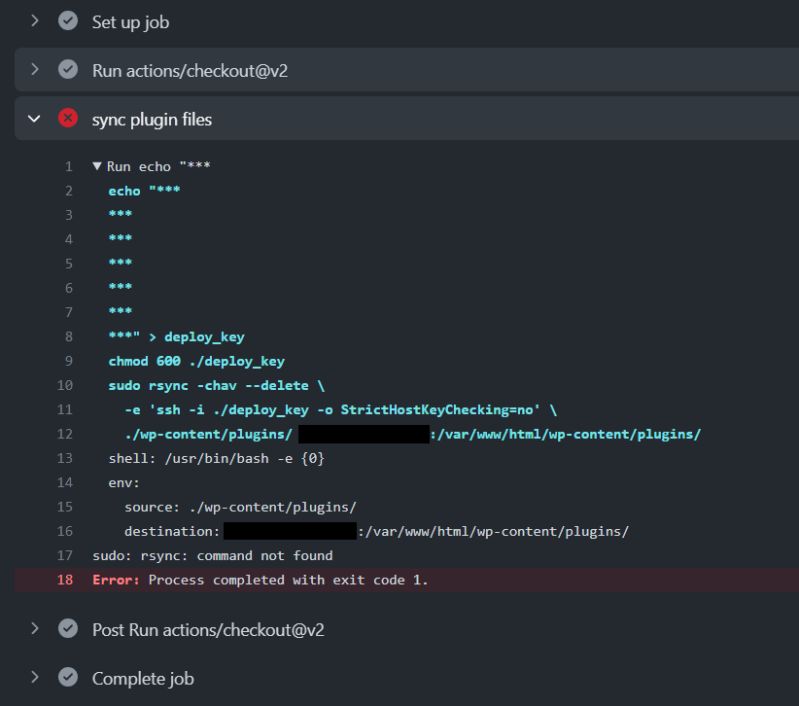The height and width of the screenshot is (706, 799).
Task: Click log line number 16
Action: [65, 531]
